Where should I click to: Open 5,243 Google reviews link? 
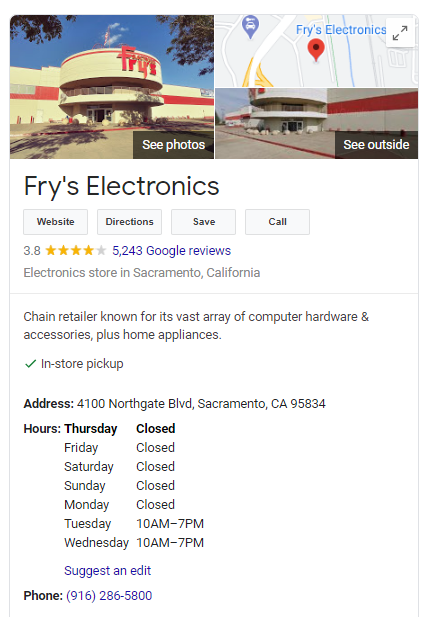coord(172,251)
